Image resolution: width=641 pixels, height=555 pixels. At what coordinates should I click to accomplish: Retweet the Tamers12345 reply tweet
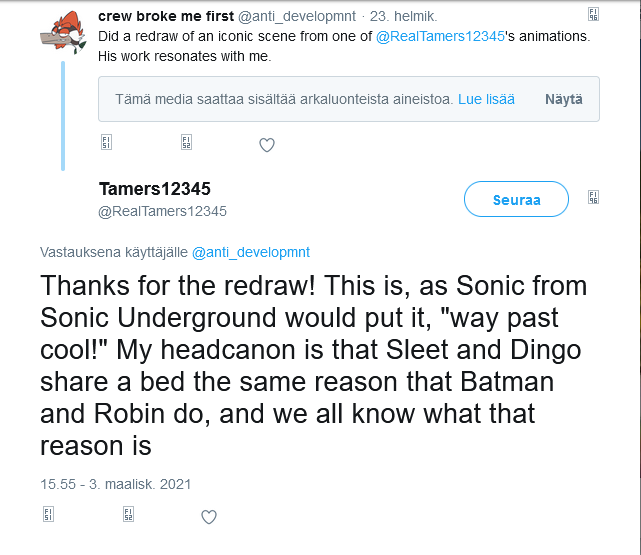click(x=128, y=516)
